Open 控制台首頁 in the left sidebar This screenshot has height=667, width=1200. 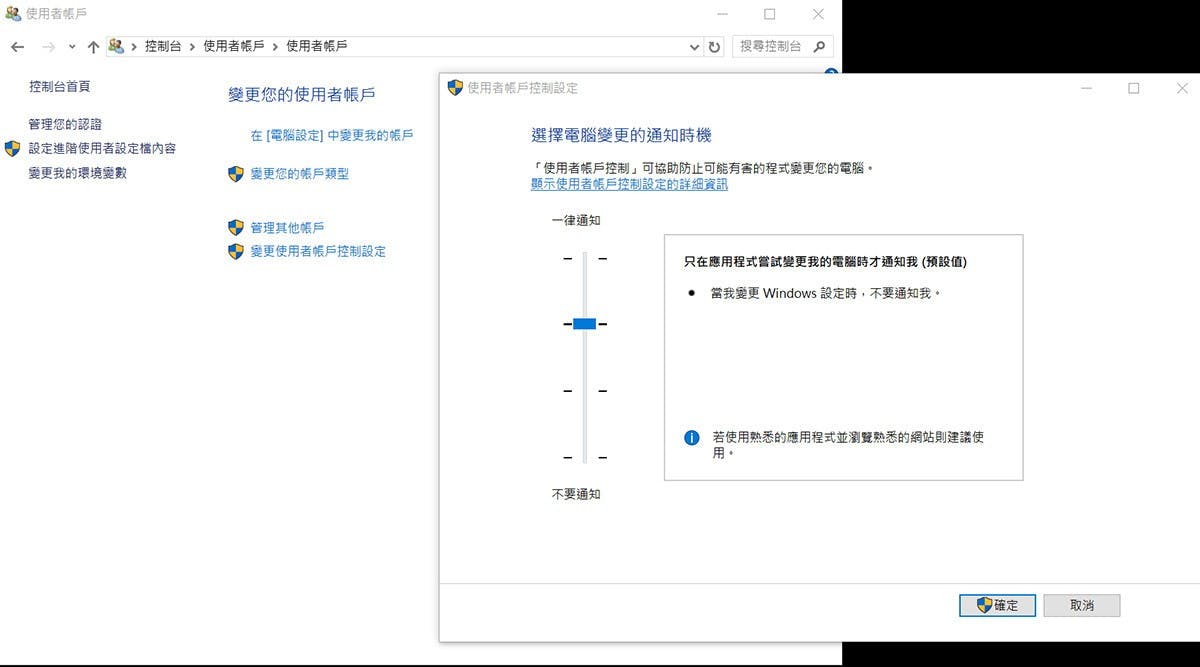click(x=60, y=87)
